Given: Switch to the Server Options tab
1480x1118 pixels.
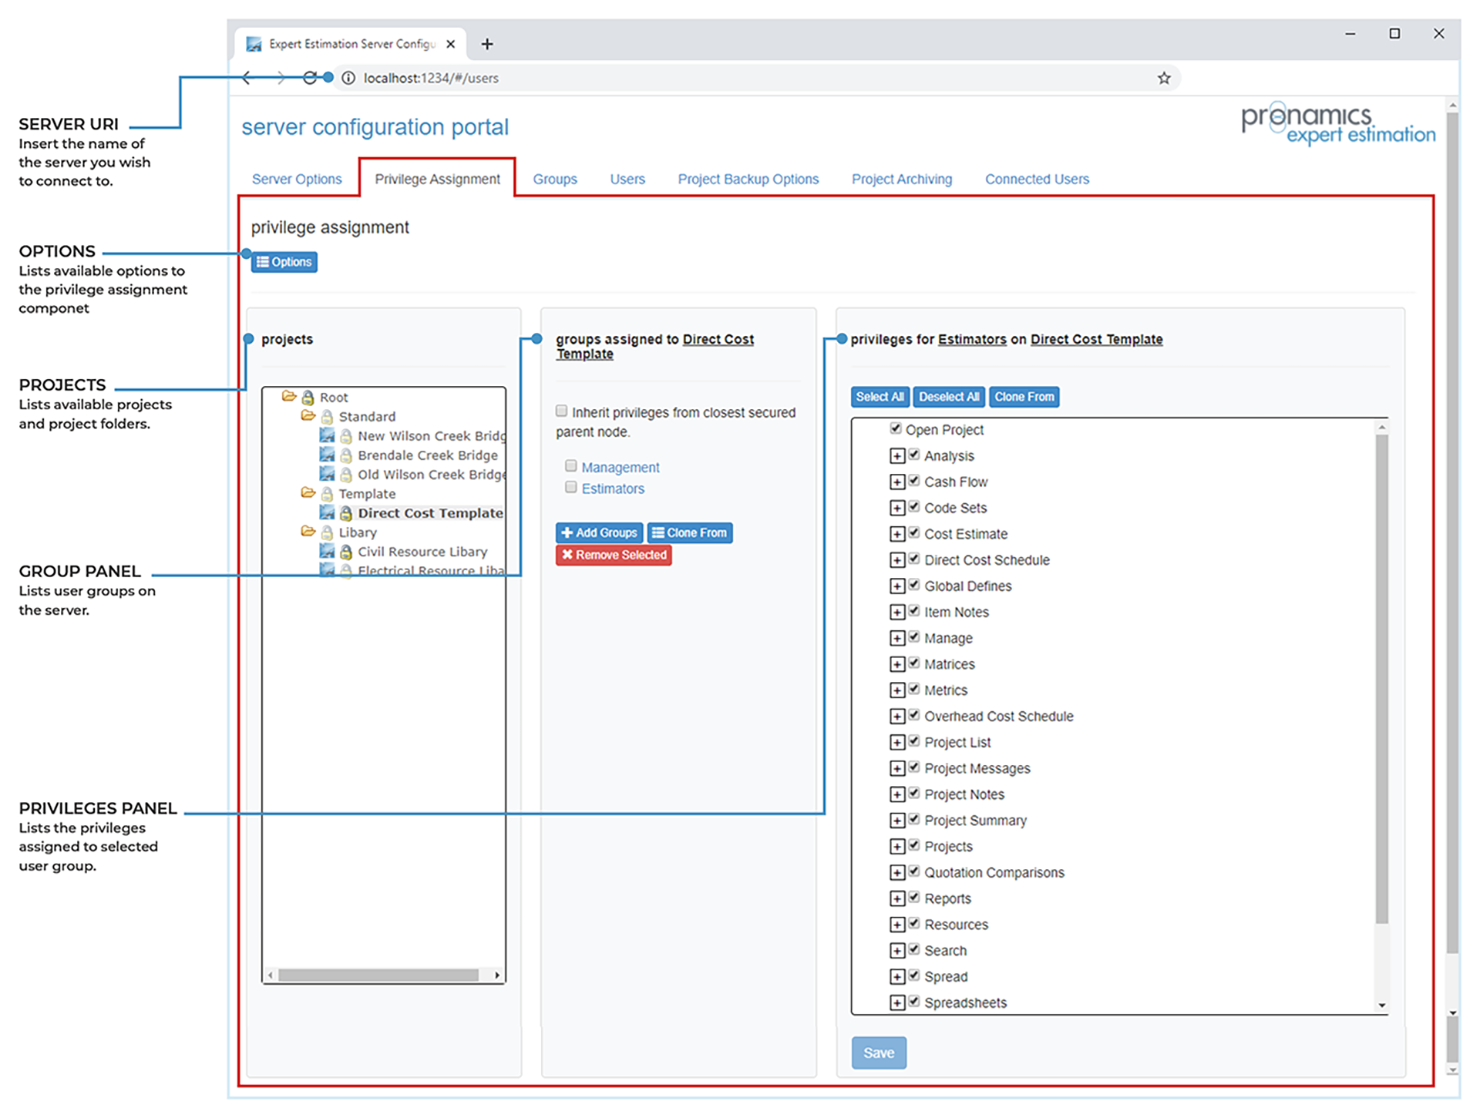Looking at the screenshot, I should (x=297, y=179).
